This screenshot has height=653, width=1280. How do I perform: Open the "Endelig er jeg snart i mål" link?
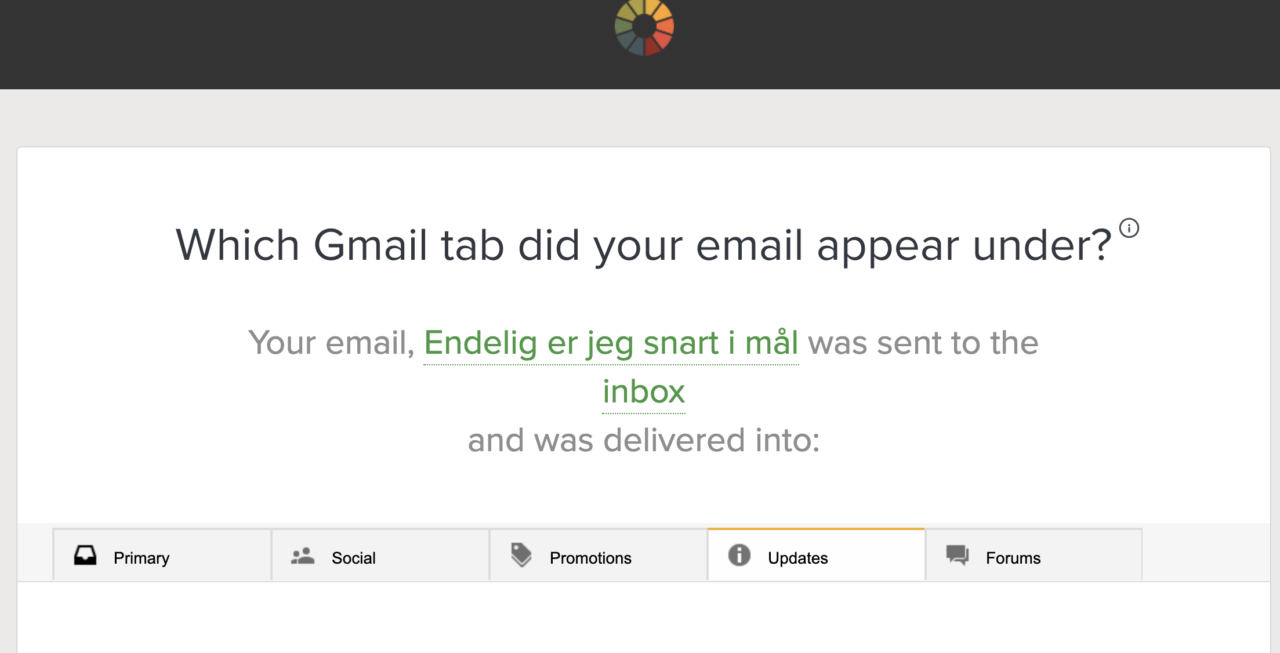(x=611, y=343)
